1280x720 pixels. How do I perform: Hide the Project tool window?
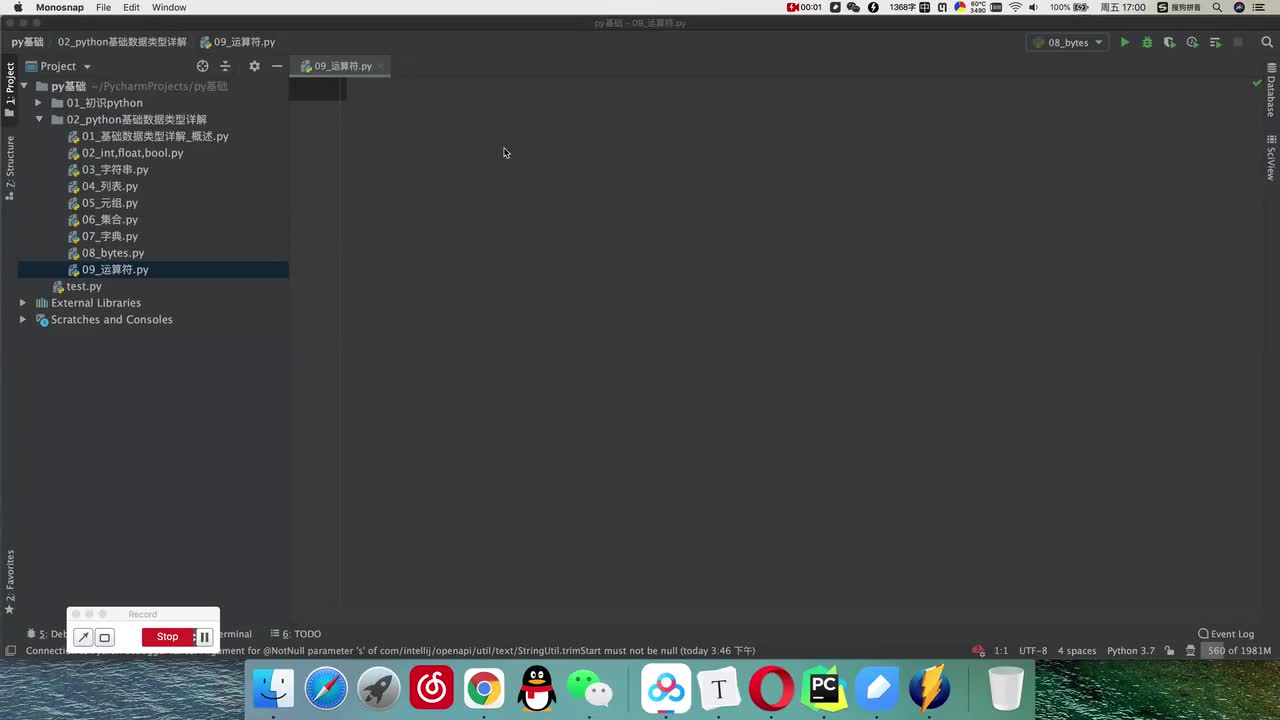(277, 66)
